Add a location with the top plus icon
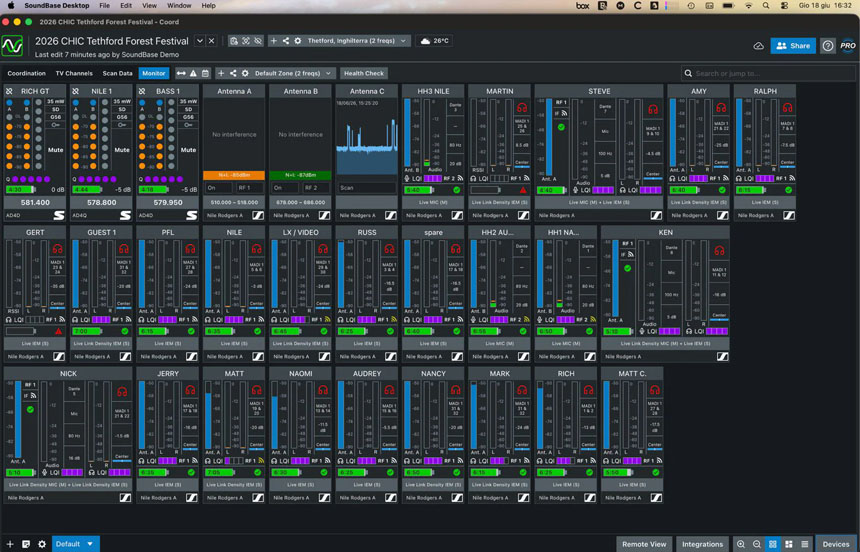Image resolution: width=860 pixels, height=552 pixels. tap(274, 41)
